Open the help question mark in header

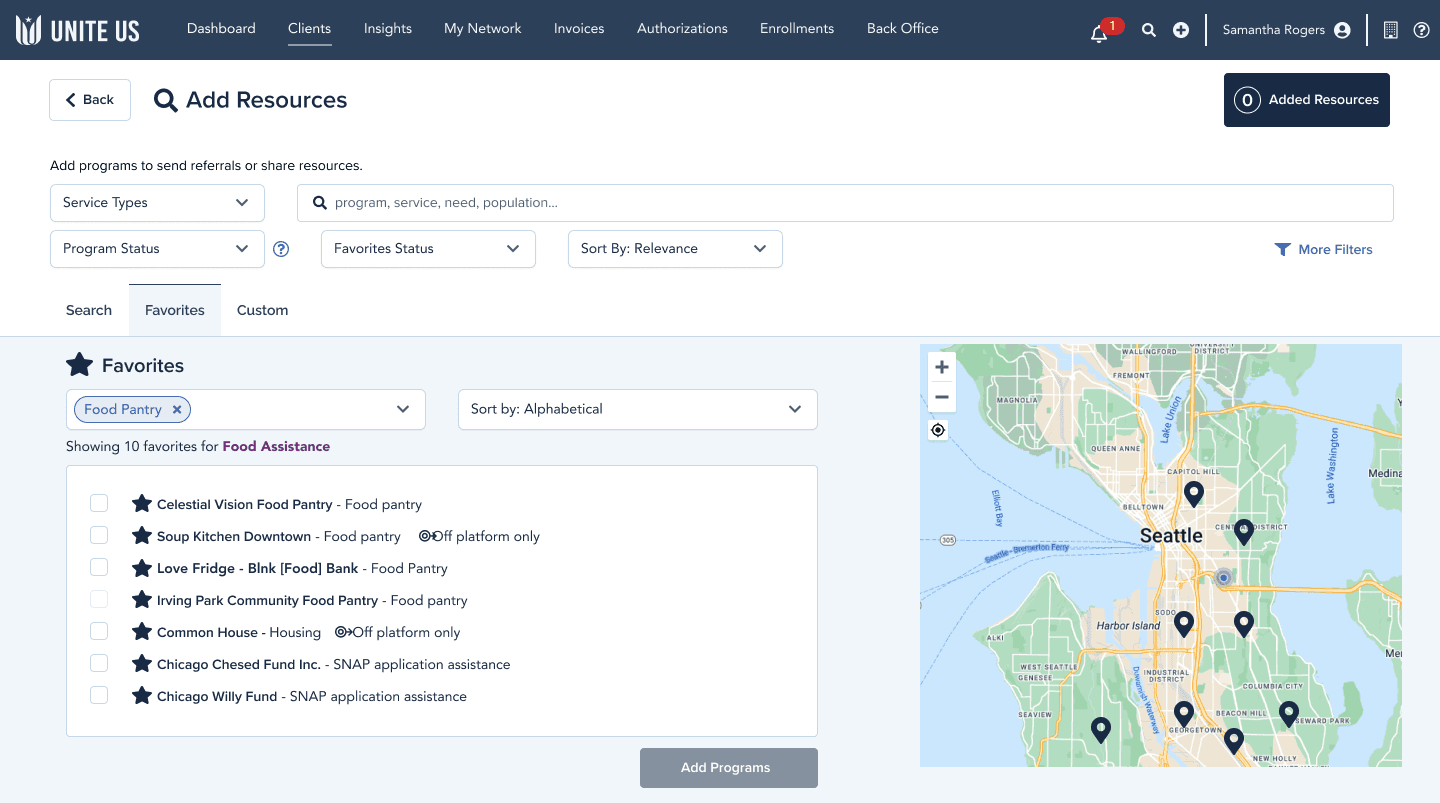pos(1421,30)
